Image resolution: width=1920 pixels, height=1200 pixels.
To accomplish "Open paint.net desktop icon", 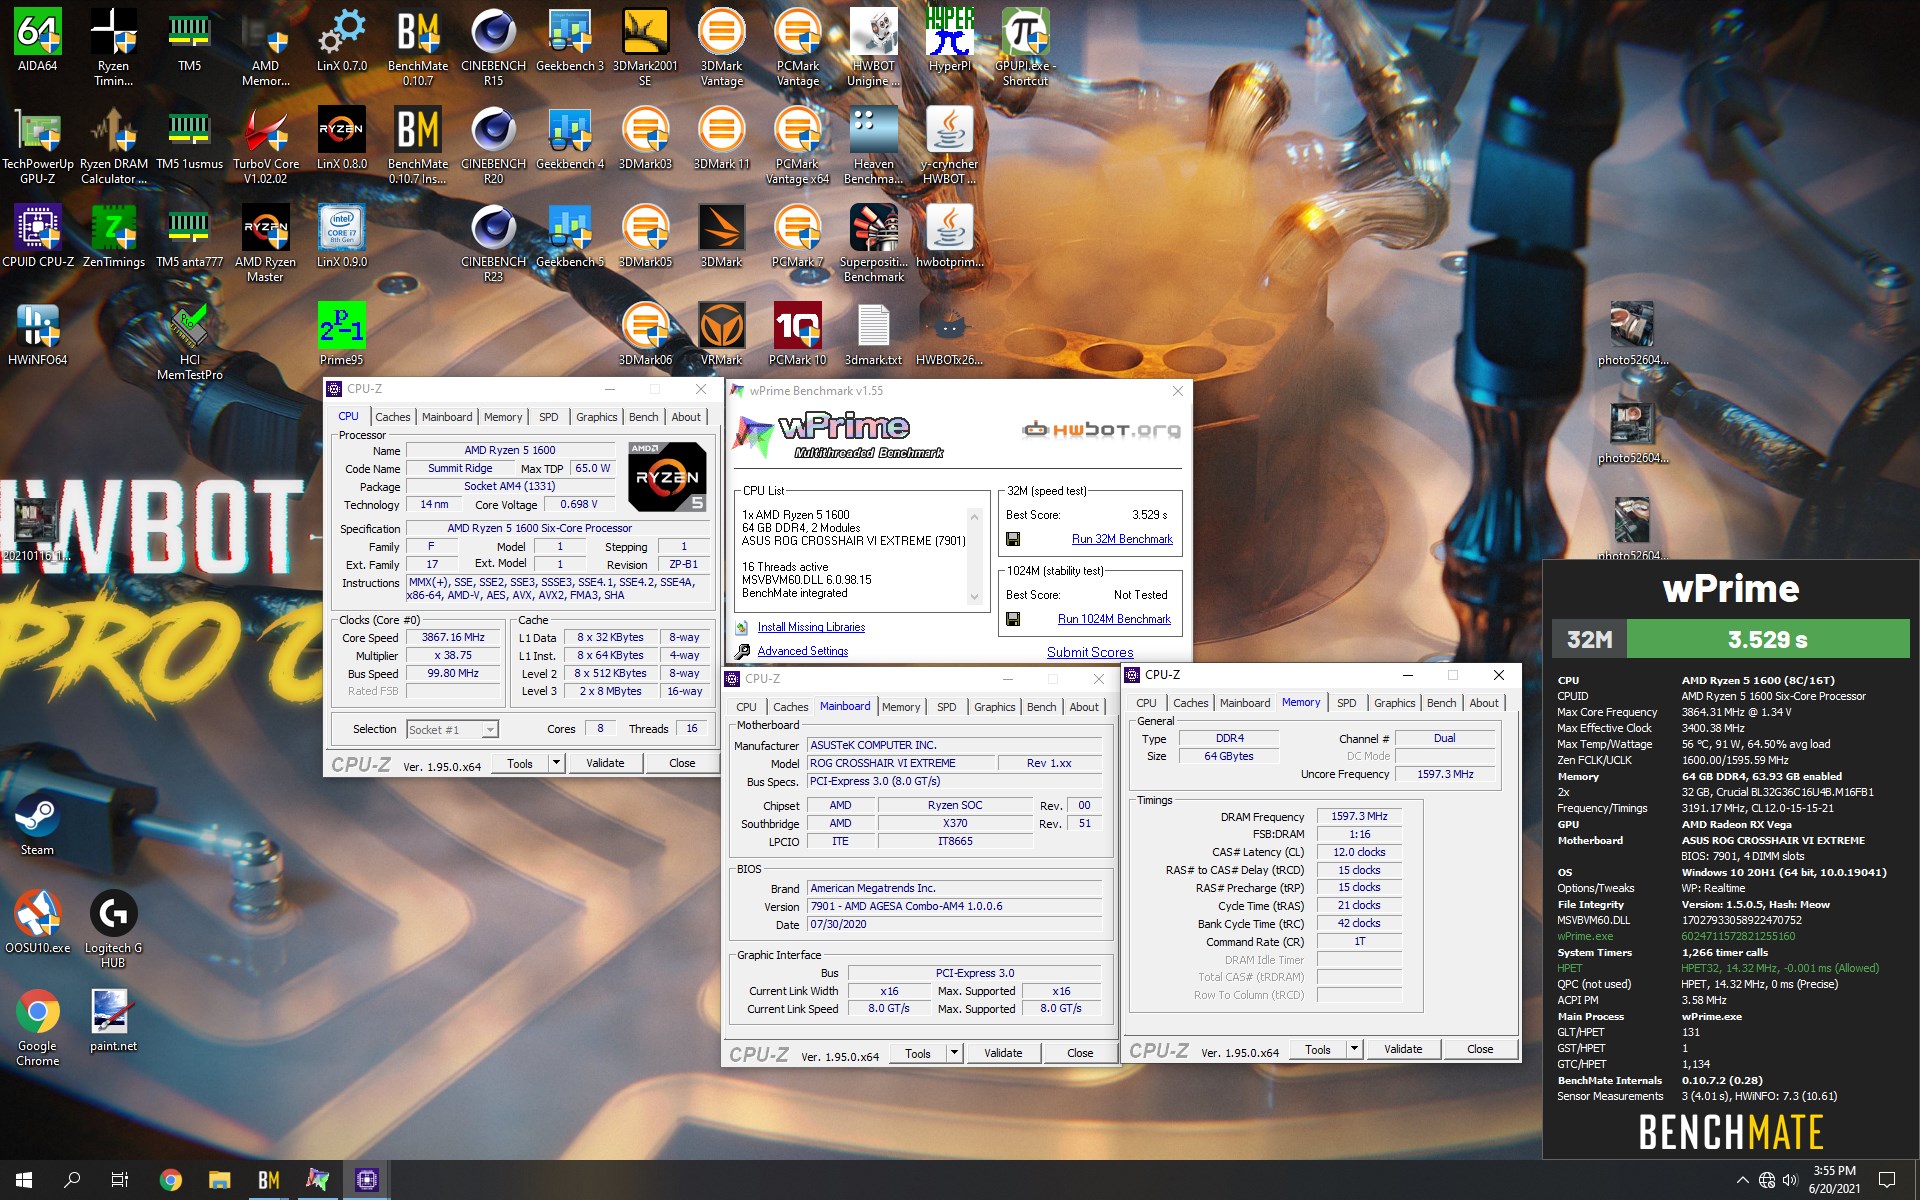I will 113,1020.
